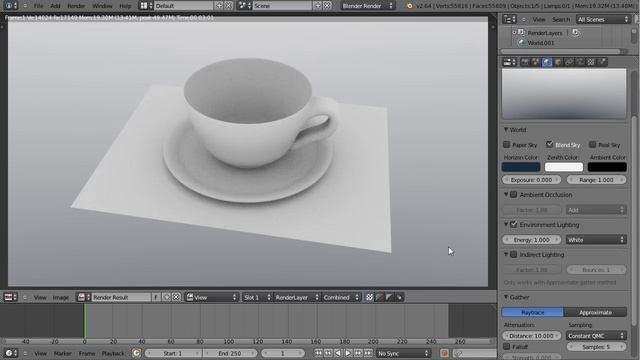Image resolution: width=640 pixels, height=360 pixels.
Task: Add a new scene
Action: pyautogui.click(x=318, y=6)
